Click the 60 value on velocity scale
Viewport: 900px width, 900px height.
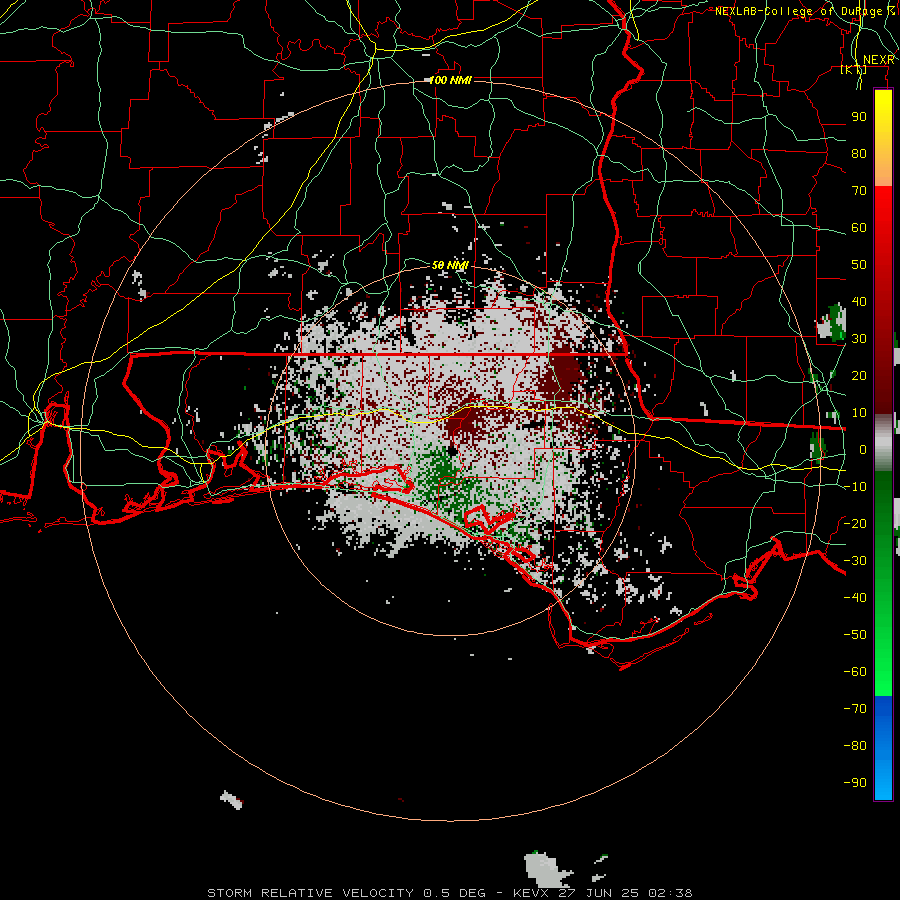tap(859, 227)
